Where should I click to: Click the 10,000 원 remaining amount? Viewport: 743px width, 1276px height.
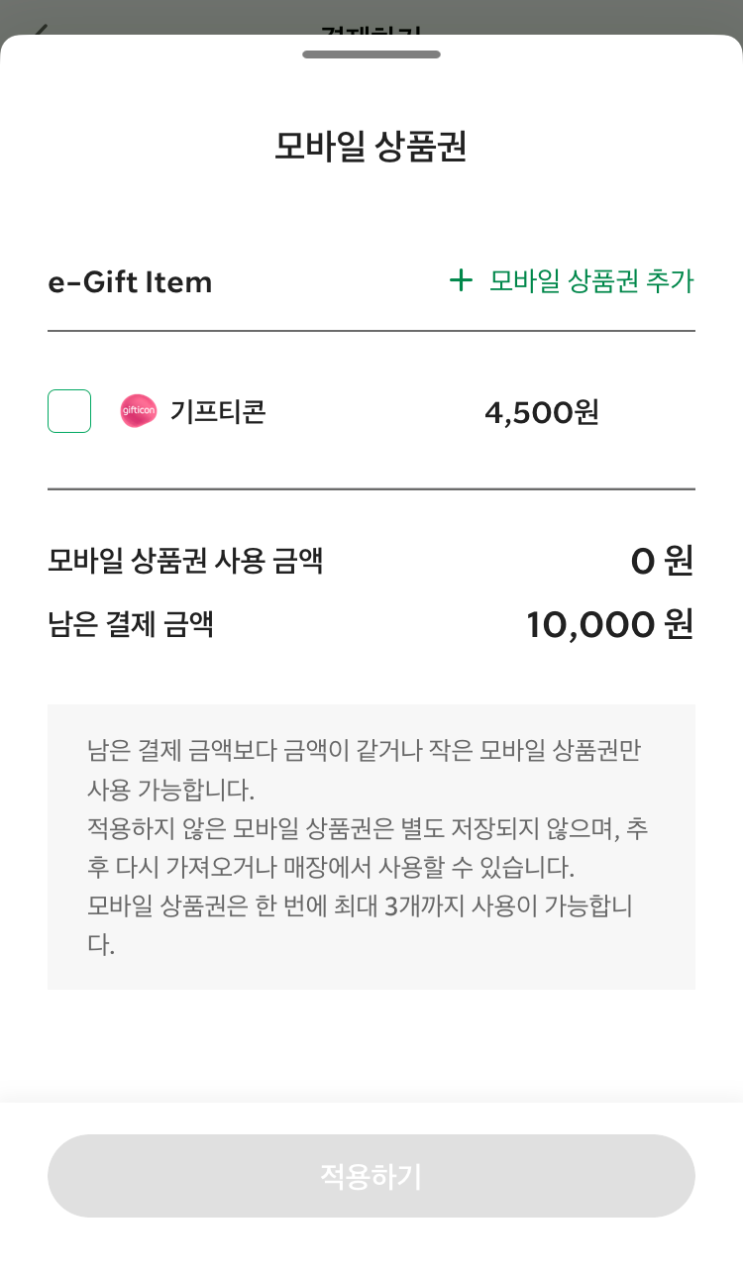[x=609, y=625]
